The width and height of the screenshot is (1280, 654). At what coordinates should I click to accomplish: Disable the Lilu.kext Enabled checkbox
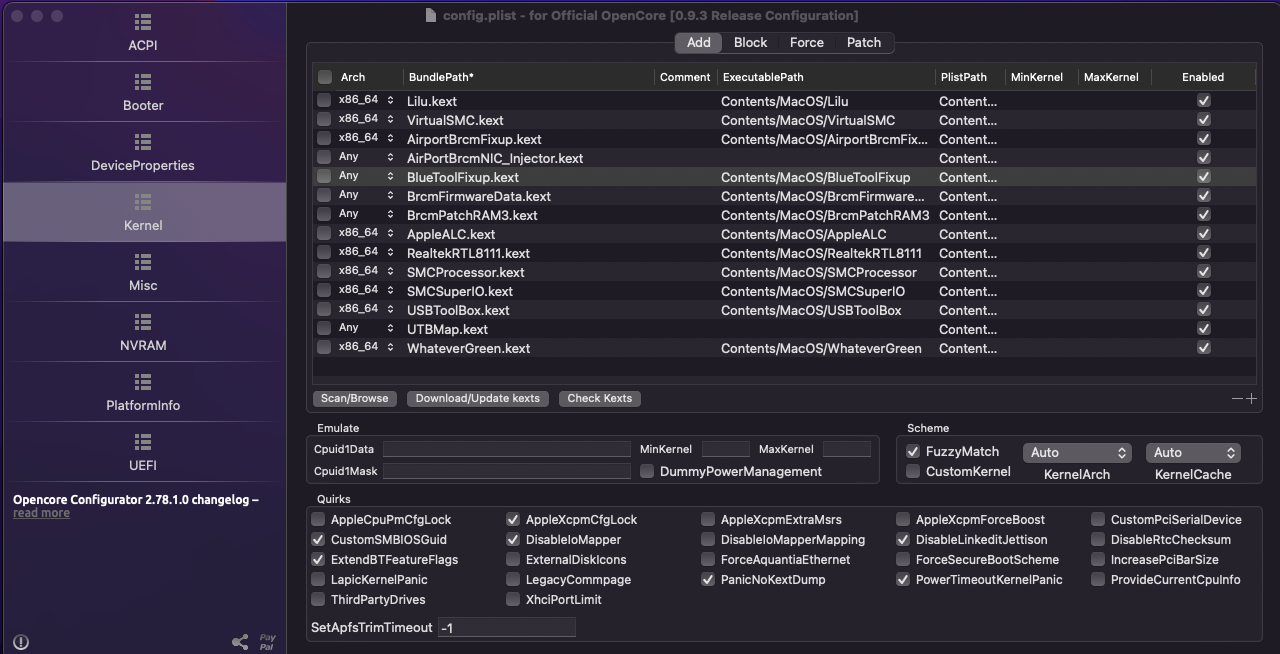1203,101
